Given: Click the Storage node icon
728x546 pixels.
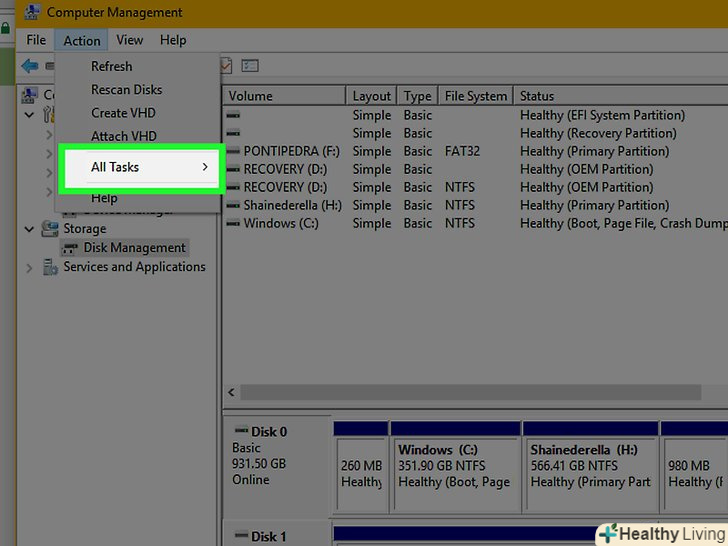Looking at the screenshot, I should point(50,228).
